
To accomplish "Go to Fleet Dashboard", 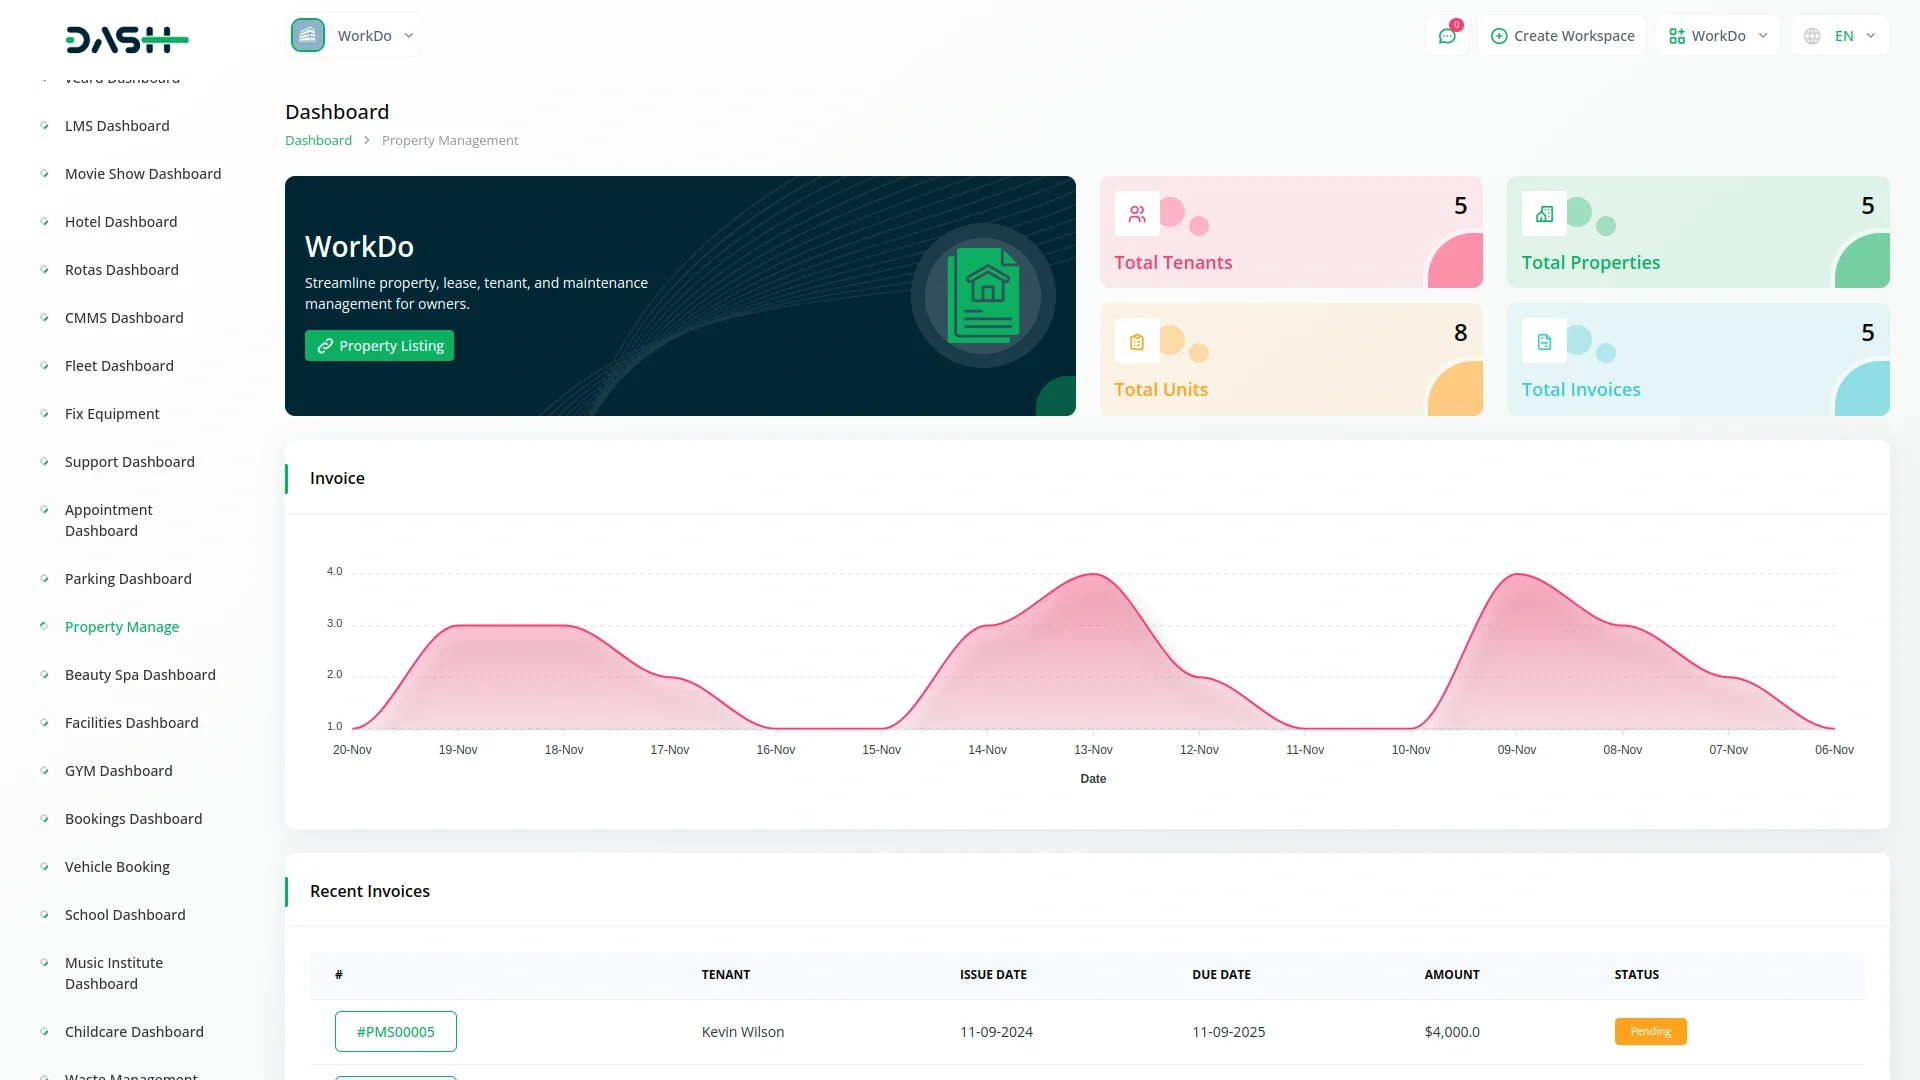I will coord(119,366).
